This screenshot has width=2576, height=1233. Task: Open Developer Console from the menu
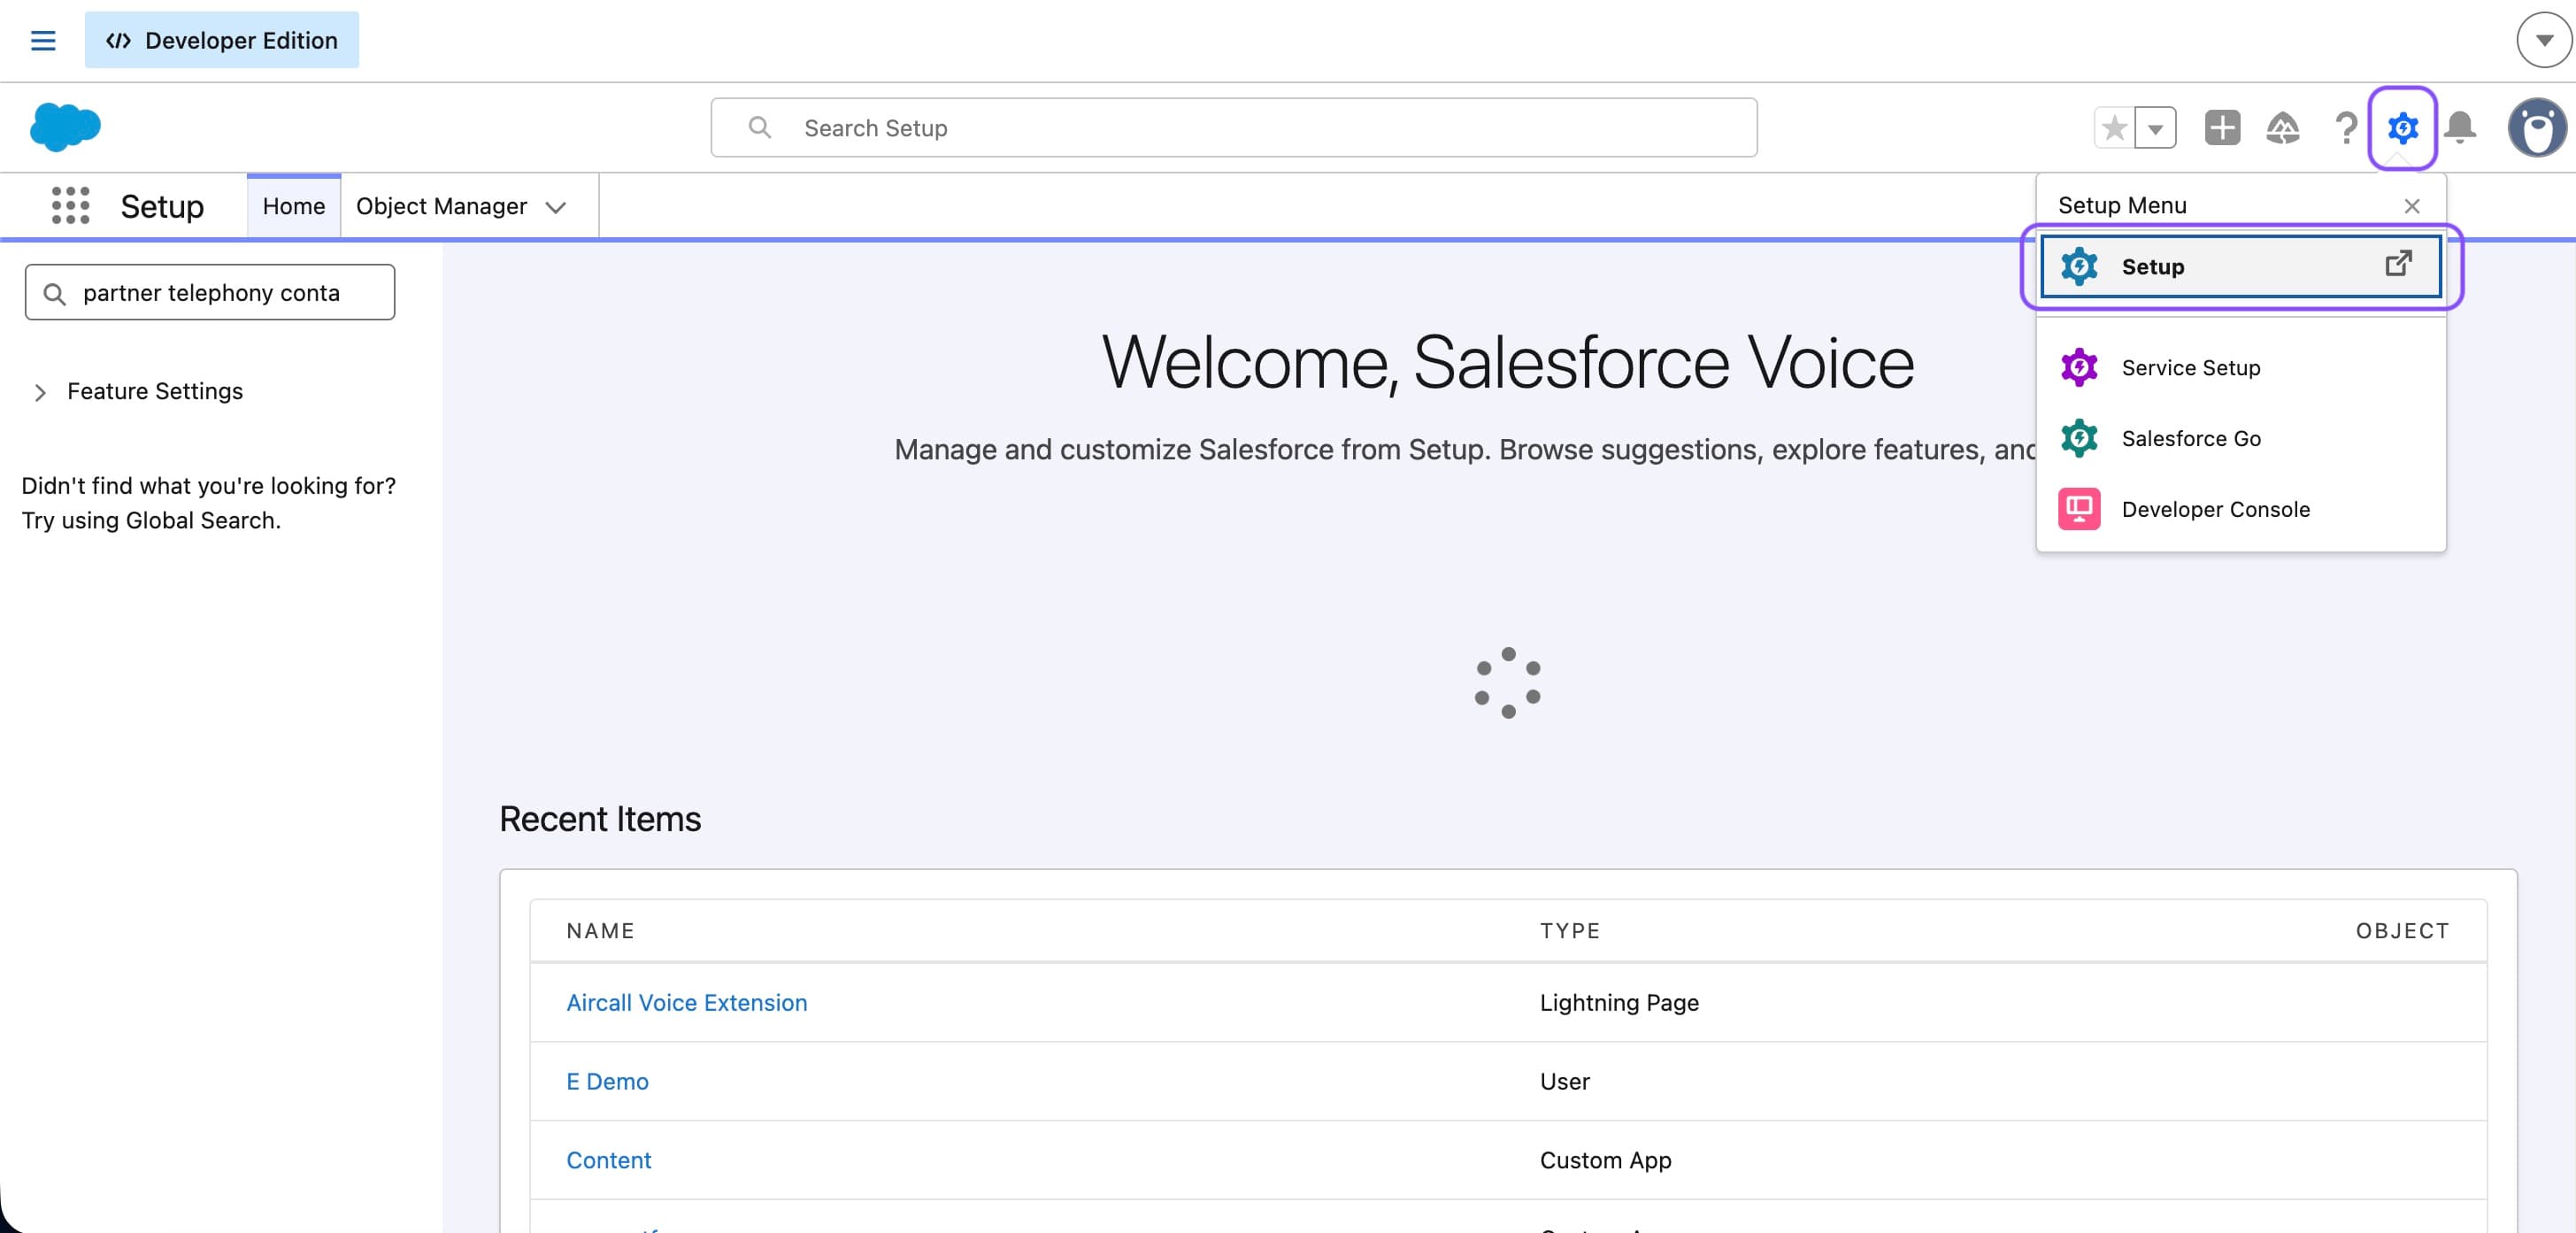coord(2240,509)
